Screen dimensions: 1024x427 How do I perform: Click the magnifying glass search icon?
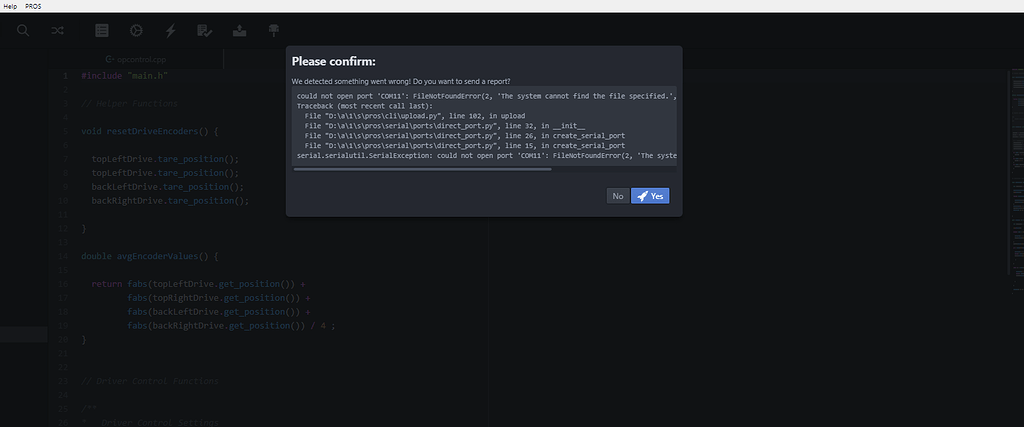(x=23, y=31)
